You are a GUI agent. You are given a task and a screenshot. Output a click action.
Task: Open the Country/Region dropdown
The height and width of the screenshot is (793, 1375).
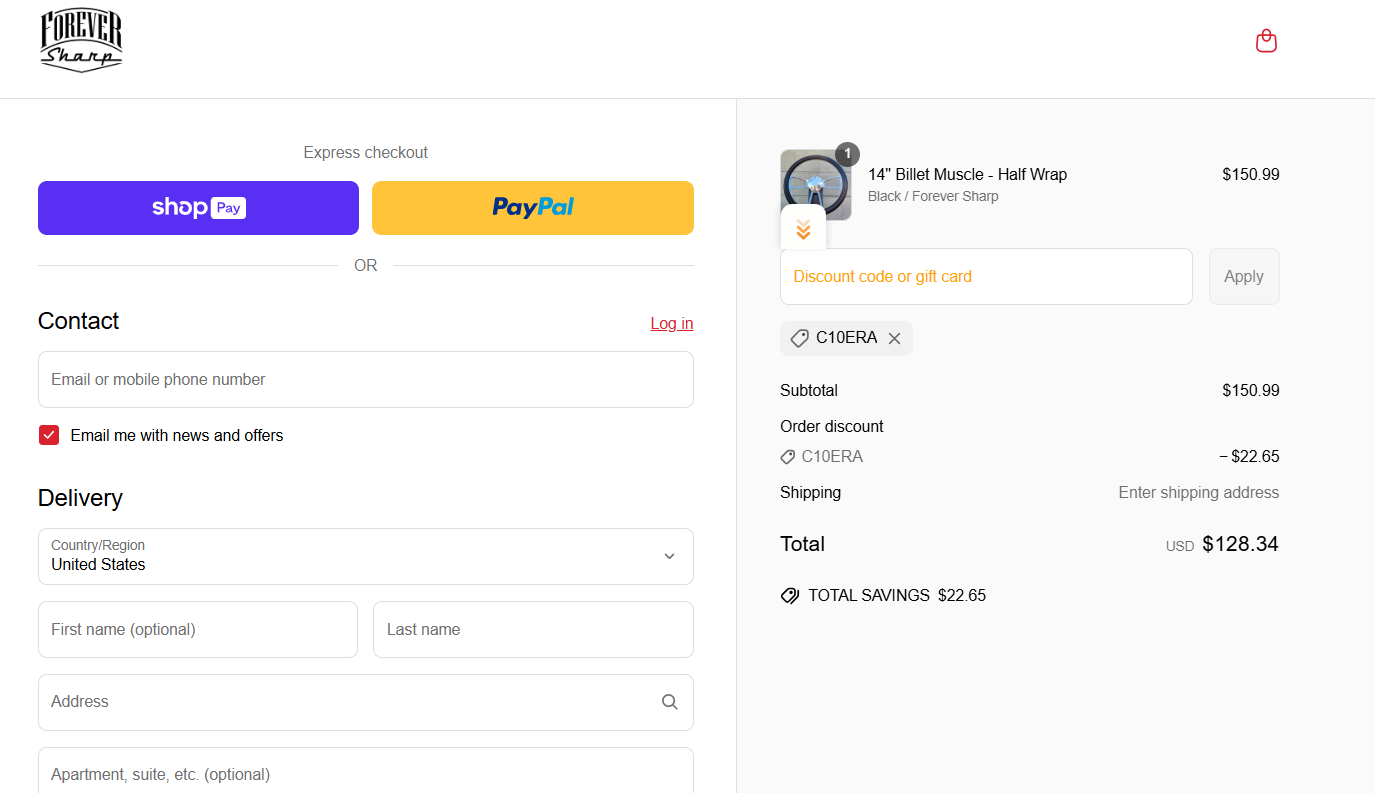[x=365, y=556]
